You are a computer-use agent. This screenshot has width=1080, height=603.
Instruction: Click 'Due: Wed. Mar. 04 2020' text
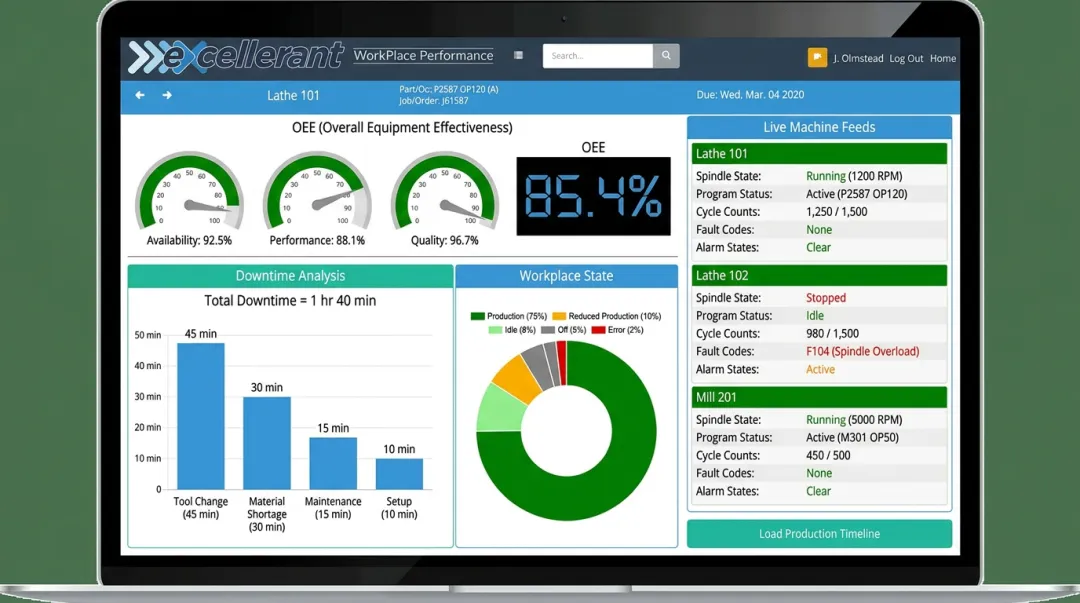750,95
